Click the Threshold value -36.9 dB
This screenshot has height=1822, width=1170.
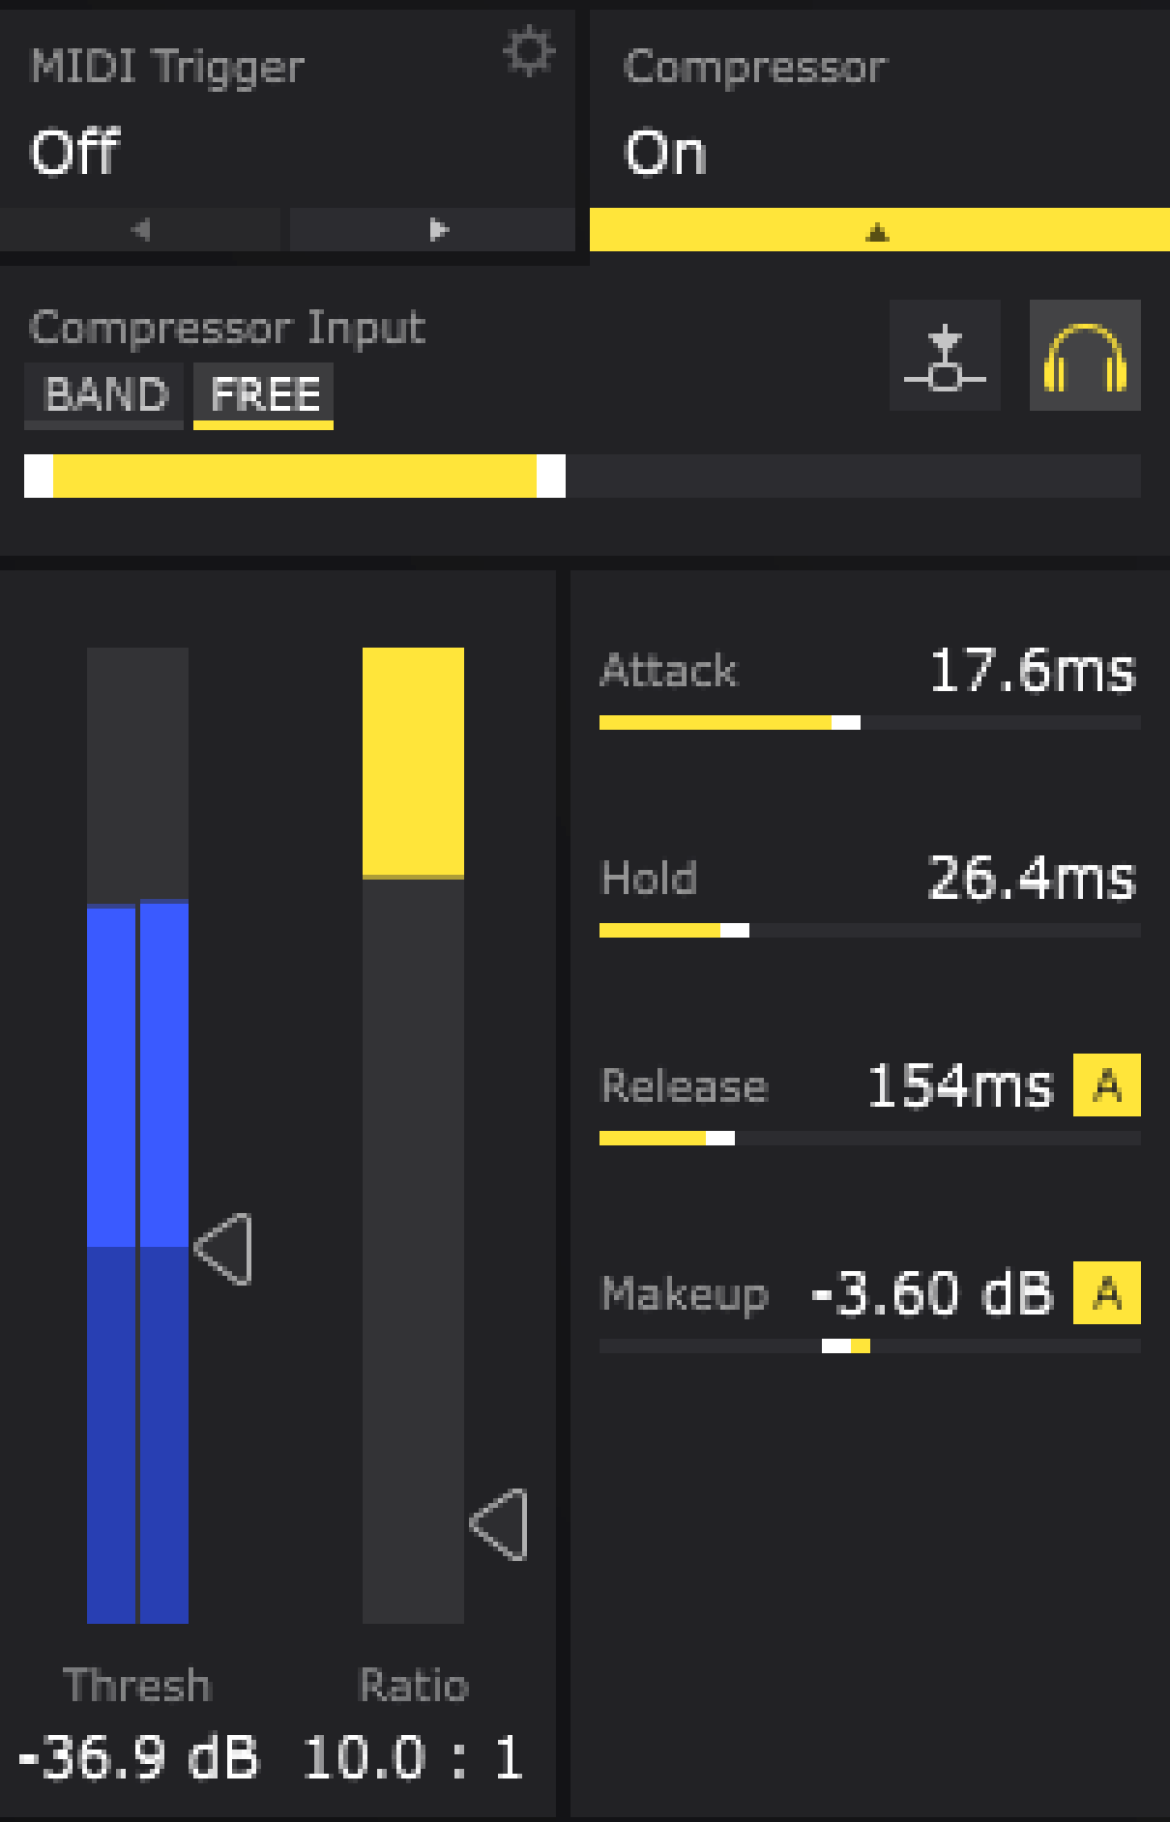tap(138, 1757)
